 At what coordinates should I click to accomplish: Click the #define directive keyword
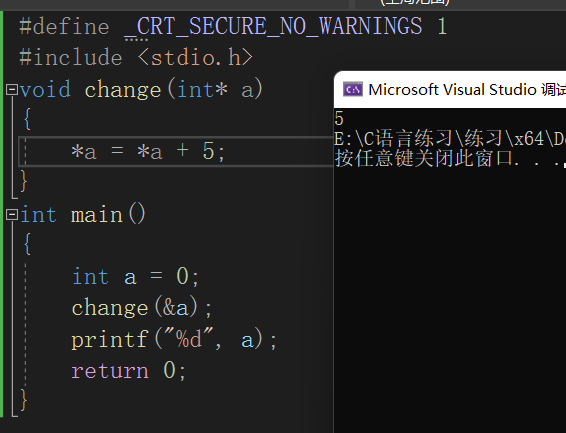64,27
